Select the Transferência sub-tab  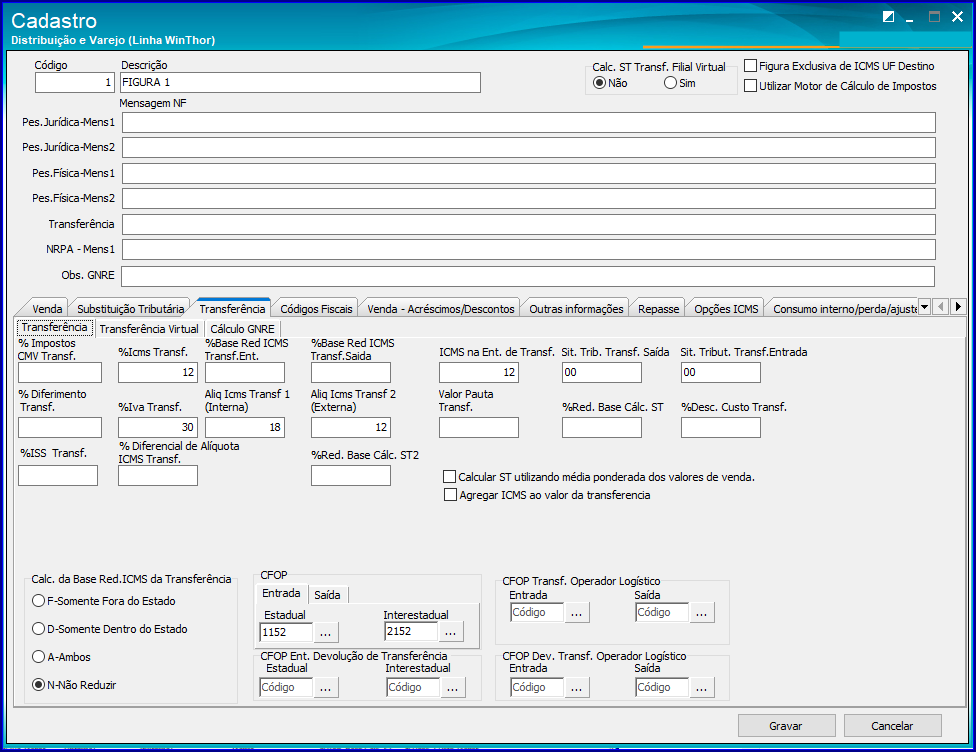55,327
